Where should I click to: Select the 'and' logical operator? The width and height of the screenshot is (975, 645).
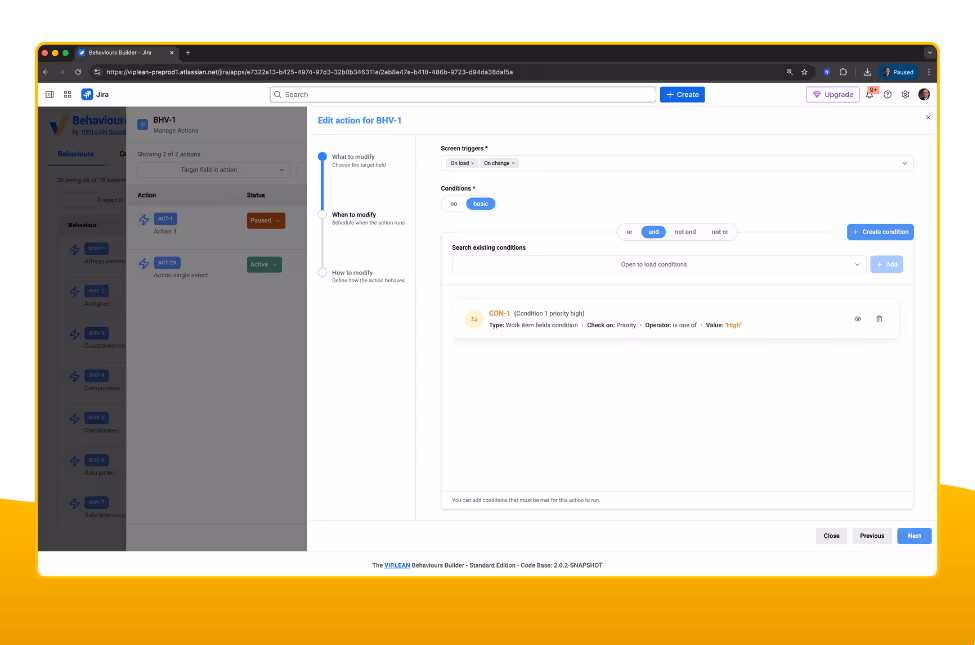[654, 232]
